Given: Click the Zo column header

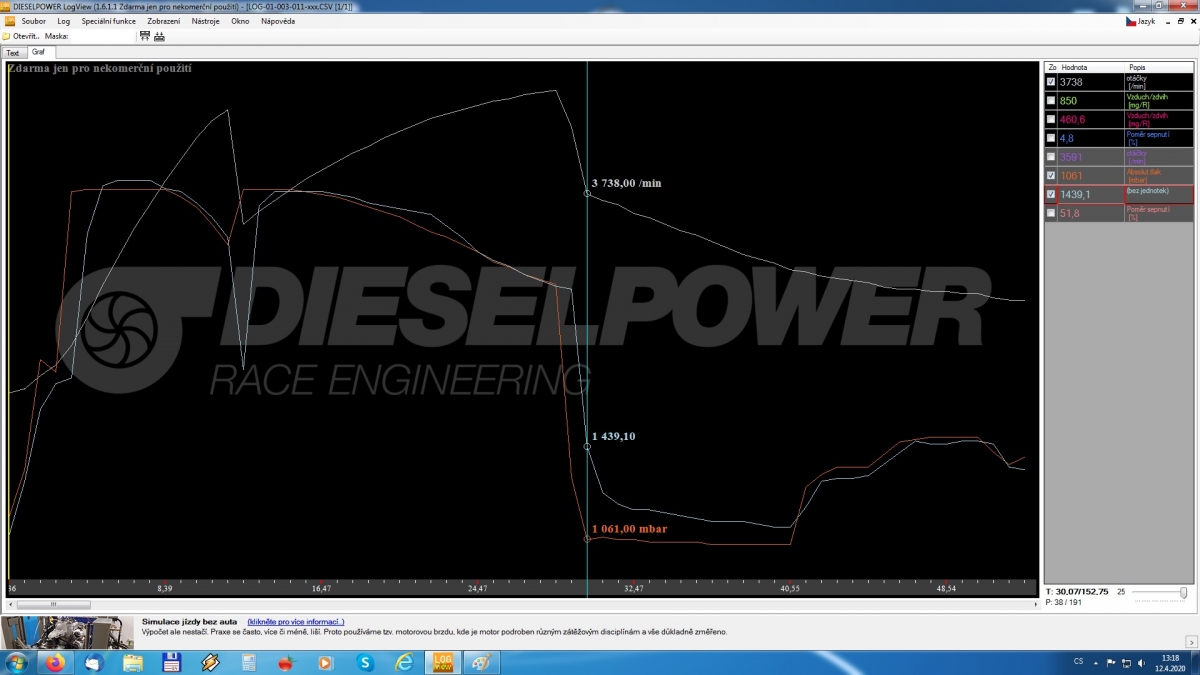Looking at the screenshot, I should (x=1051, y=67).
